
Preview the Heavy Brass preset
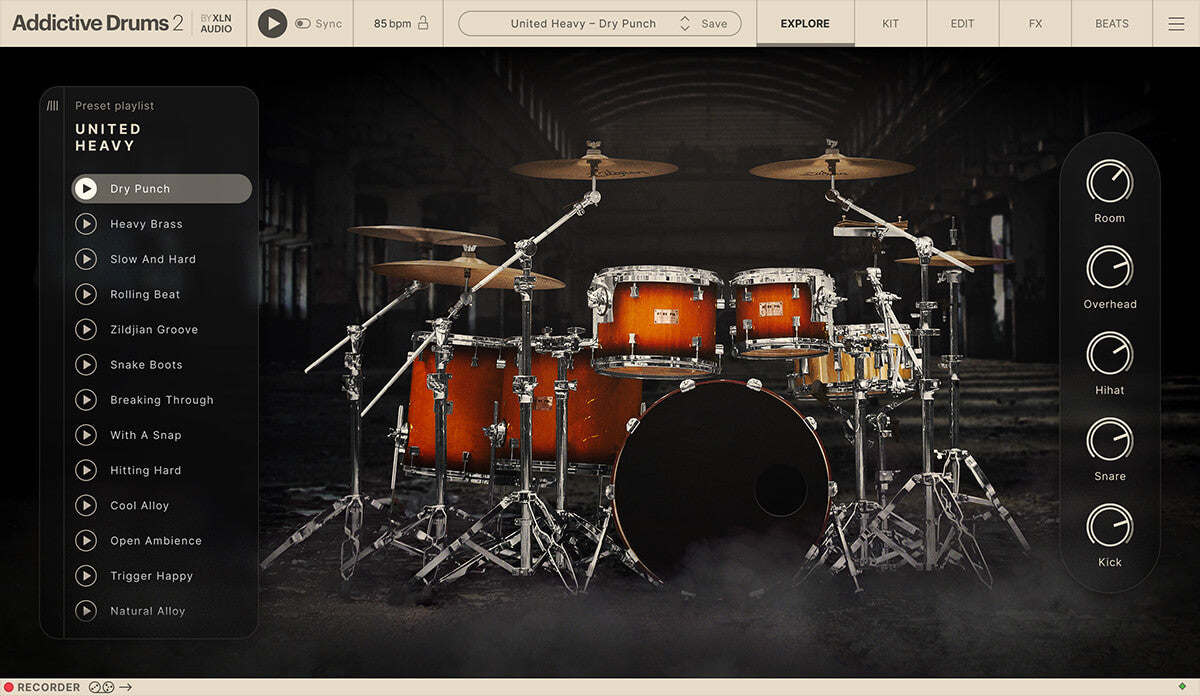click(x=86, y=224)
